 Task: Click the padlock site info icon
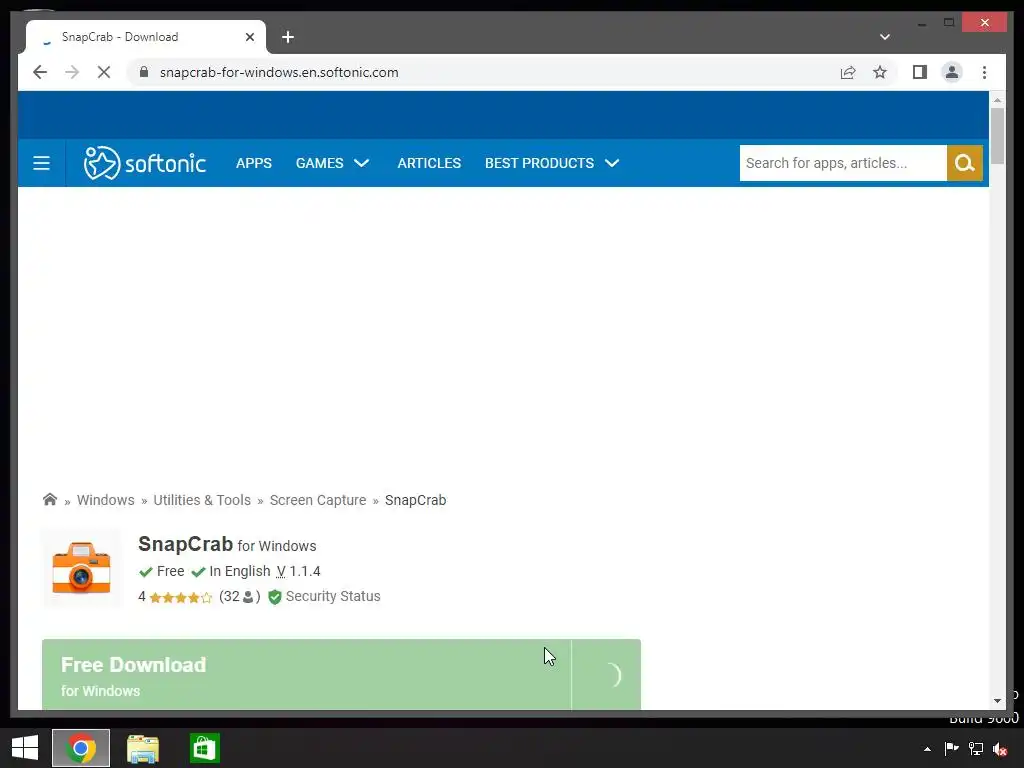(144, 72)
